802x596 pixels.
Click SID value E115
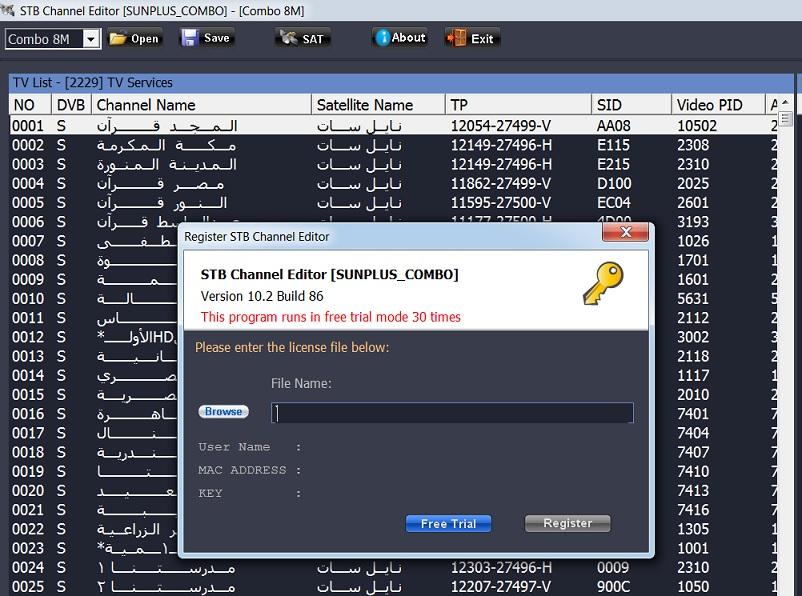point(613,145)
